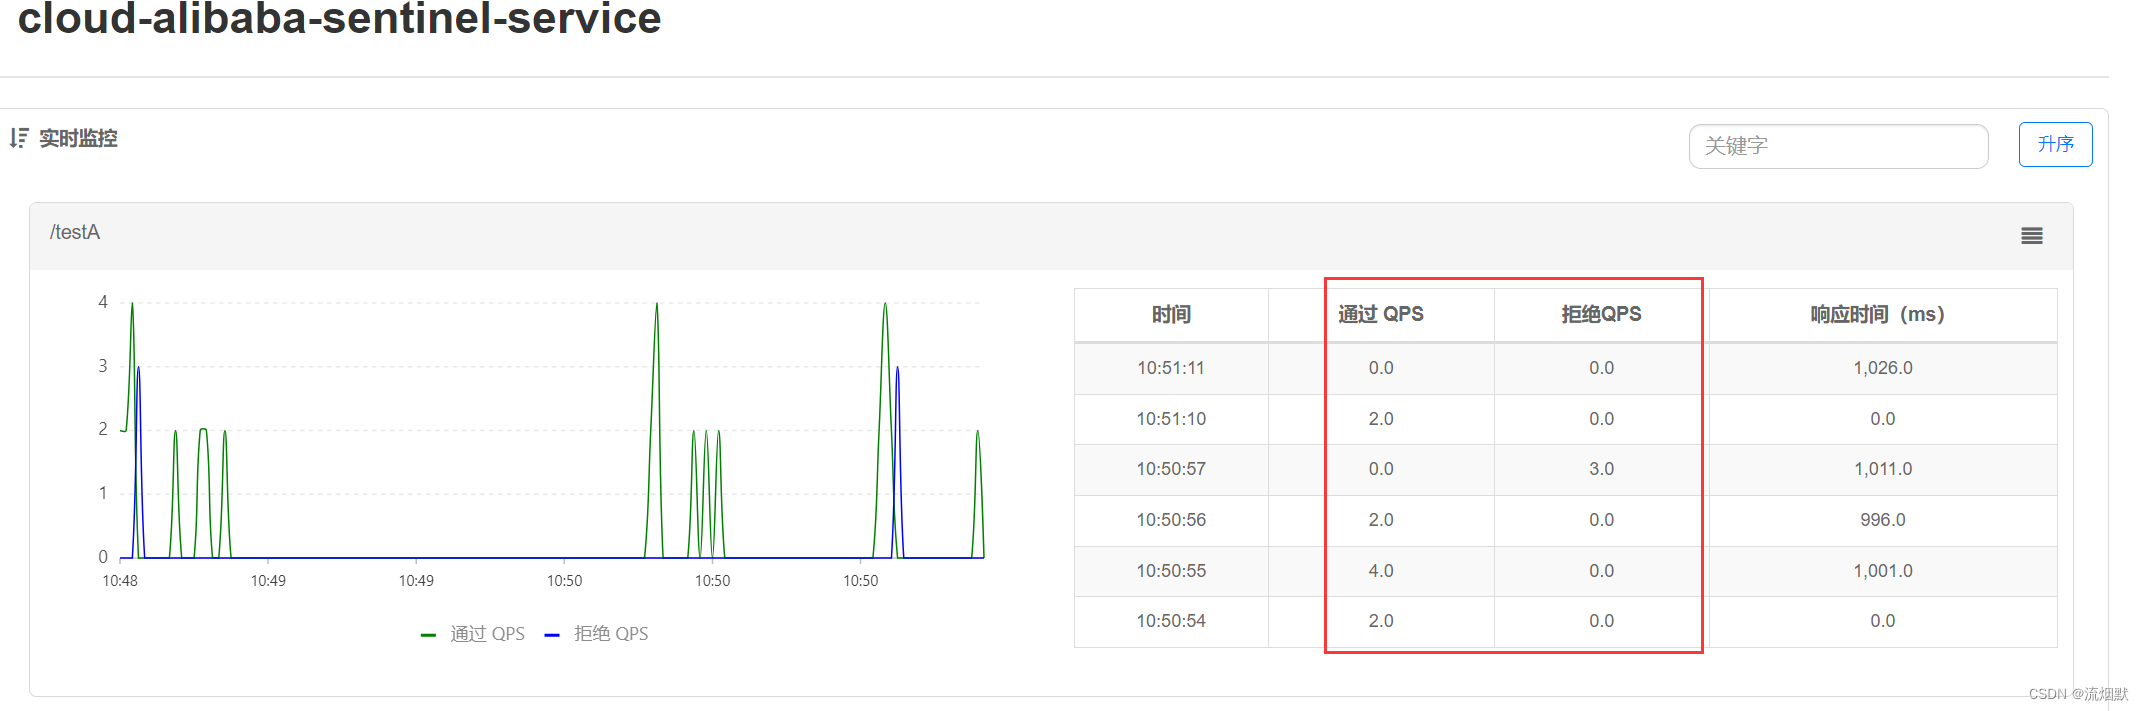Open the /testA chart hamburger menu icon
The width and height of the screenshot is (2144, 711).
point(2031,236)
